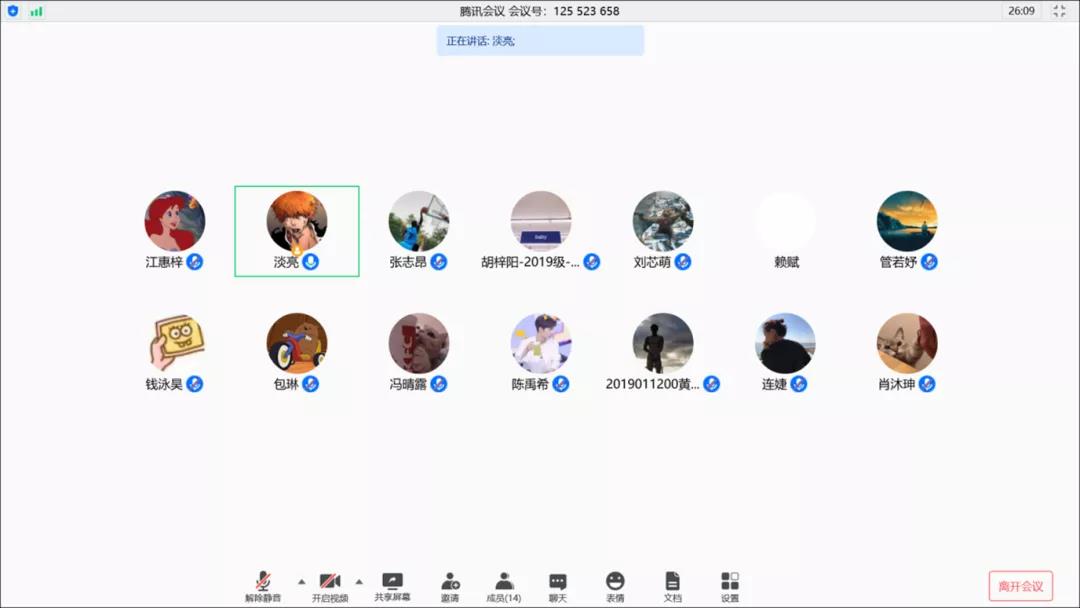1080x608 pixels.
Task: Click the 离开会议 leave meeting button
Action: pos(1020,586)
